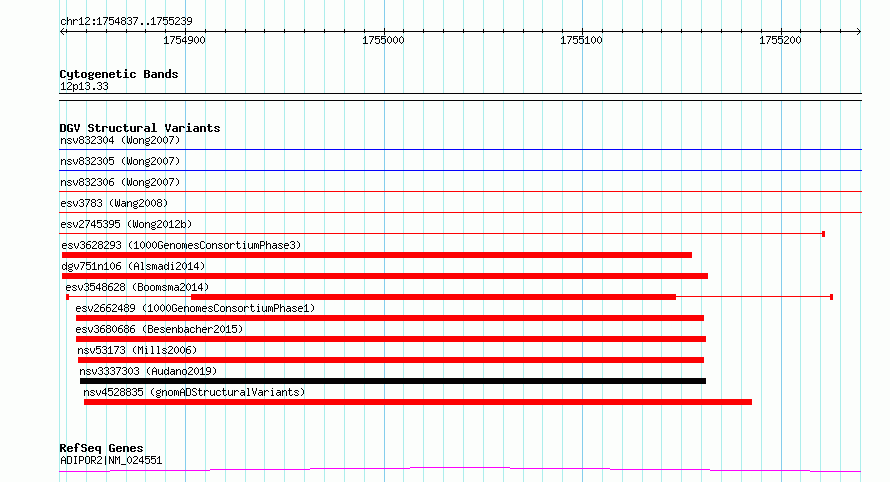Click the 1754900 ruler position label
This screenshot has width=890, height=482.
click(184, 40)
